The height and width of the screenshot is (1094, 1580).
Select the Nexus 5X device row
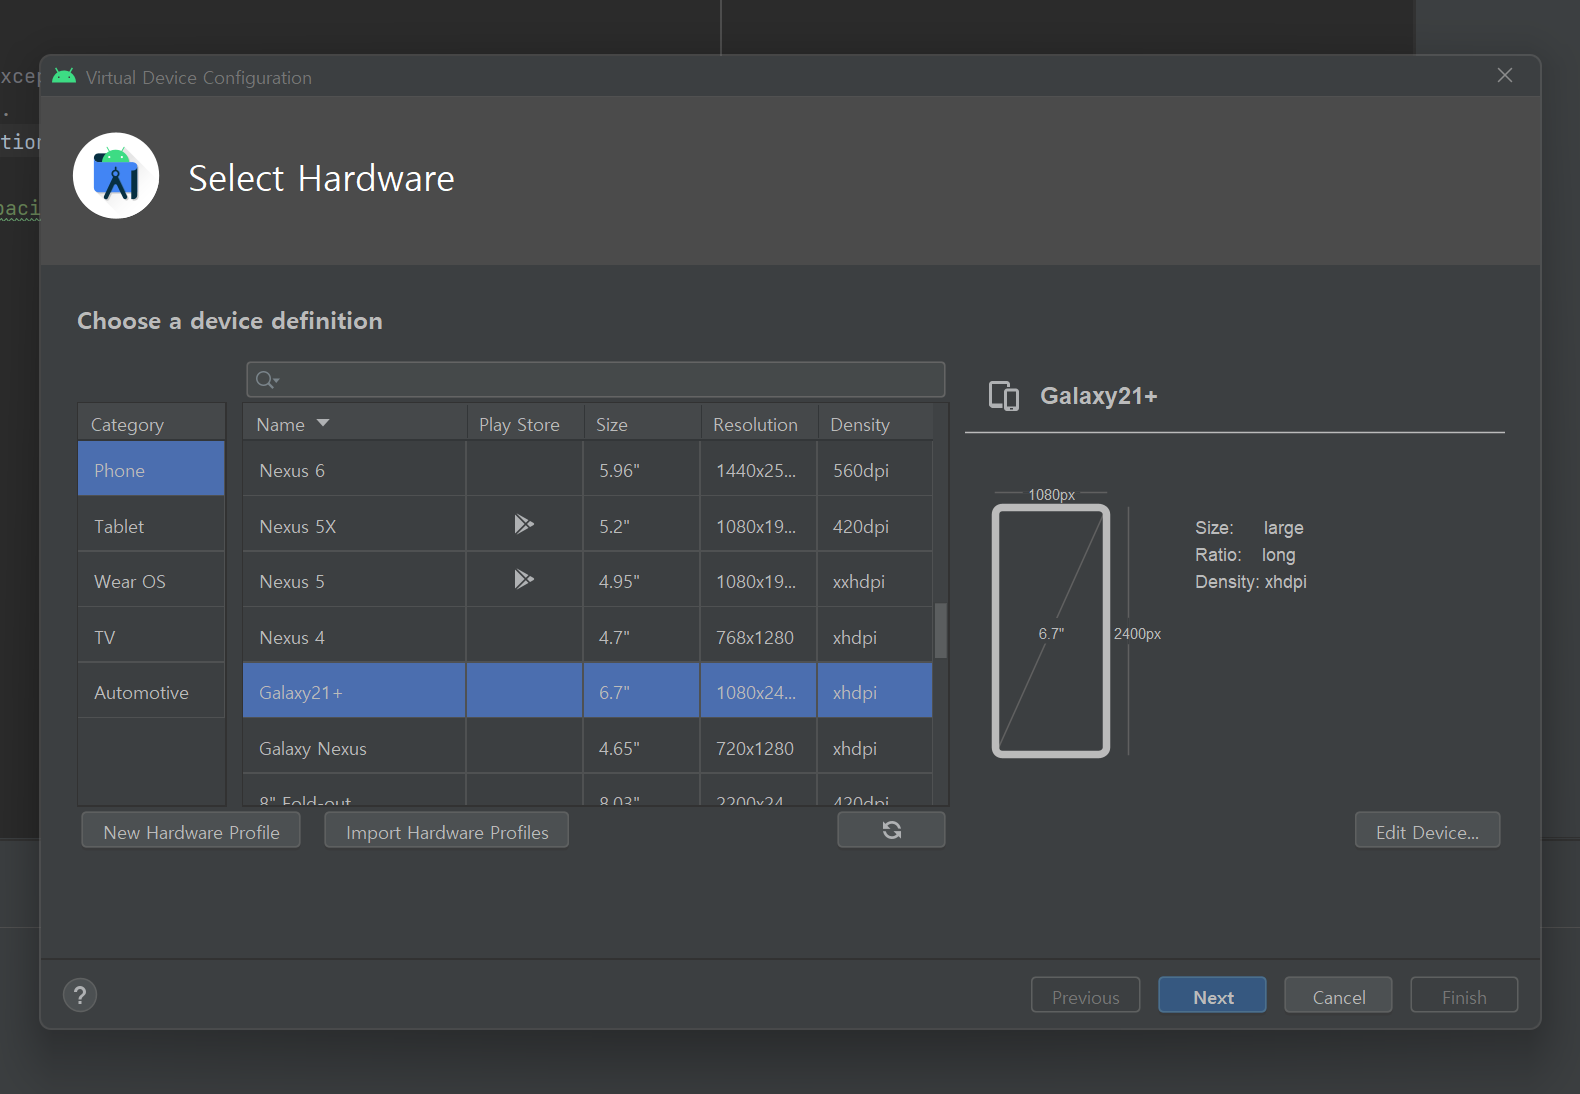(587, 525)
